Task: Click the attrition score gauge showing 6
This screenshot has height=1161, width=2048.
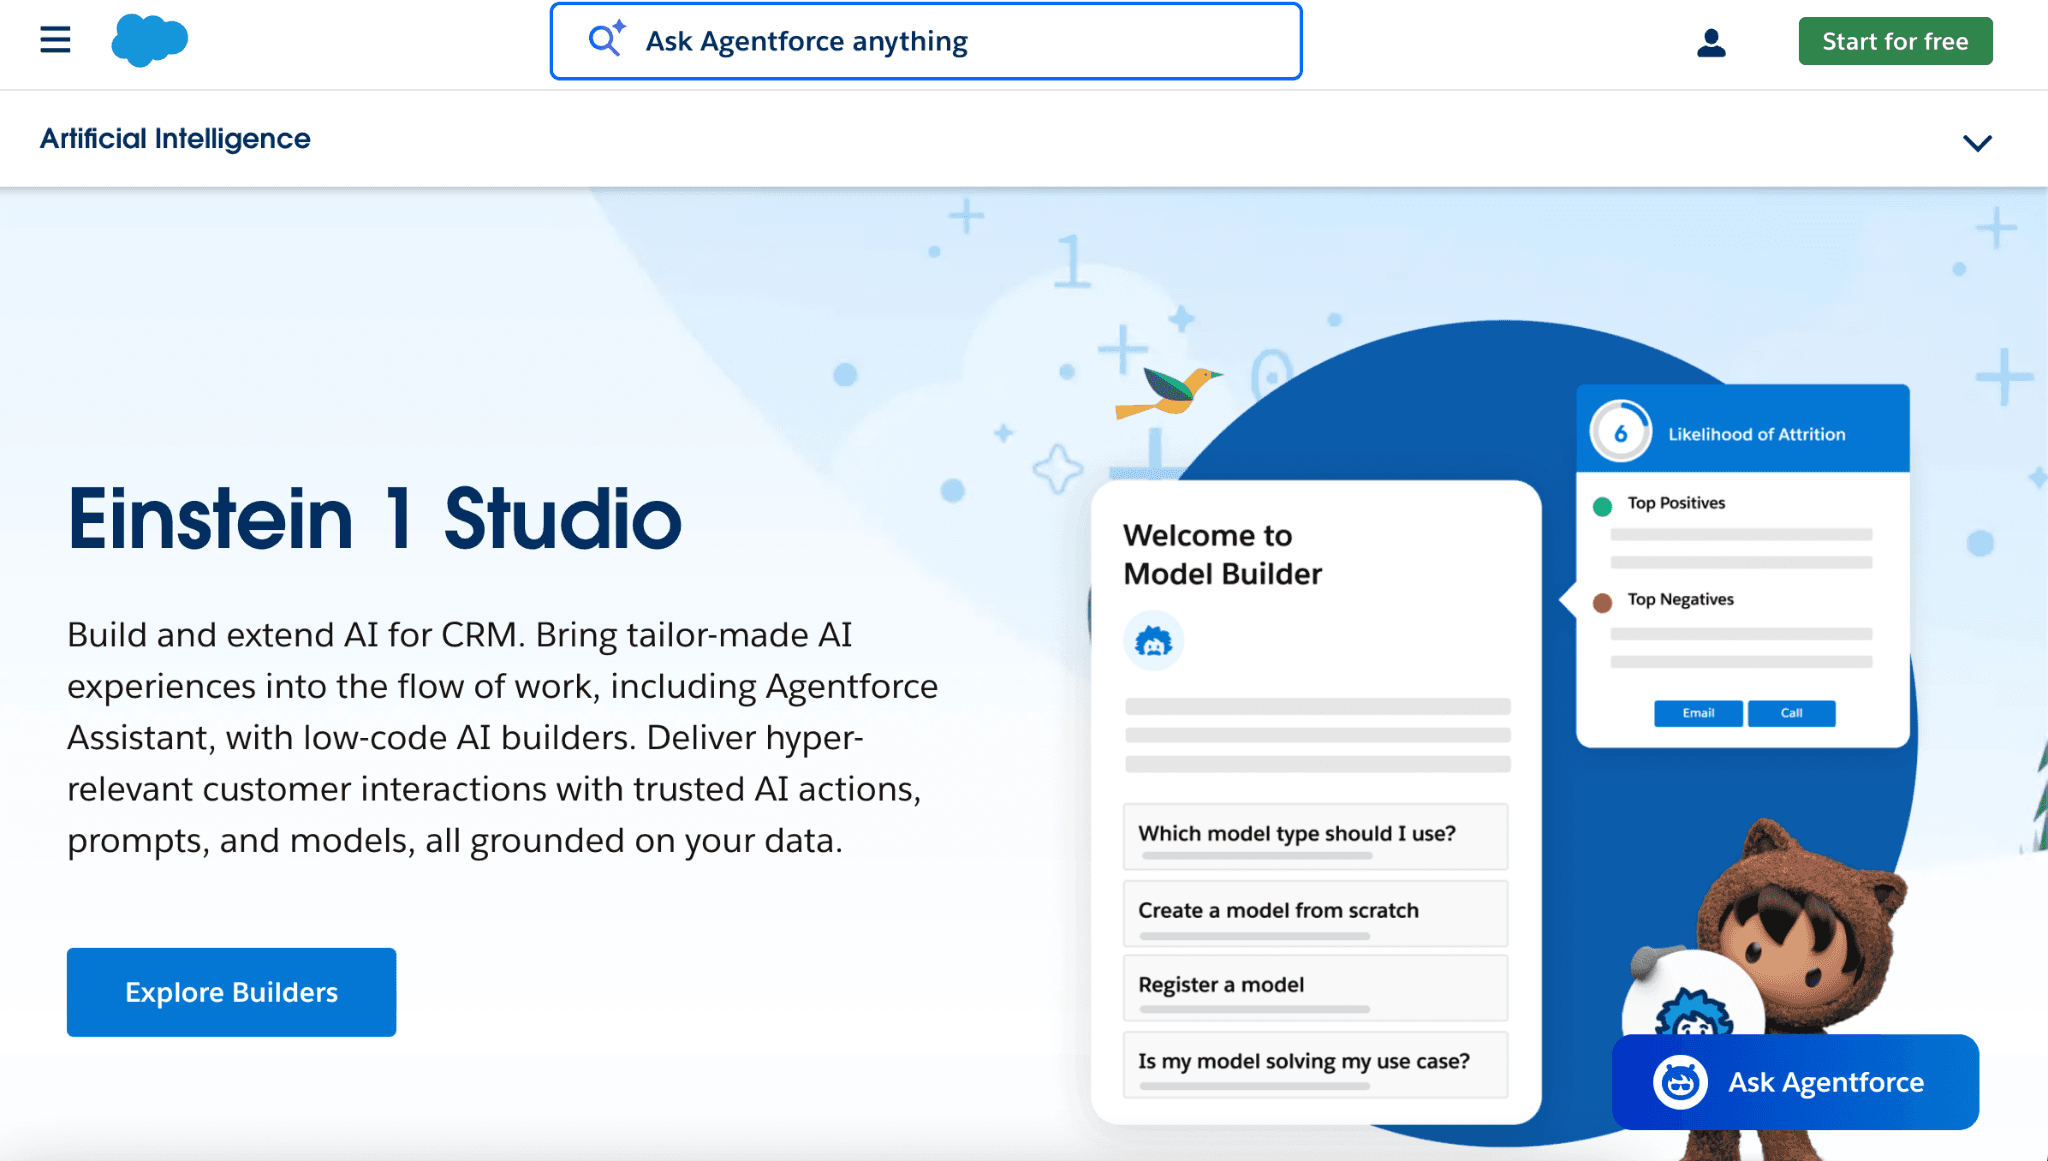Action: click(1620, 430)
